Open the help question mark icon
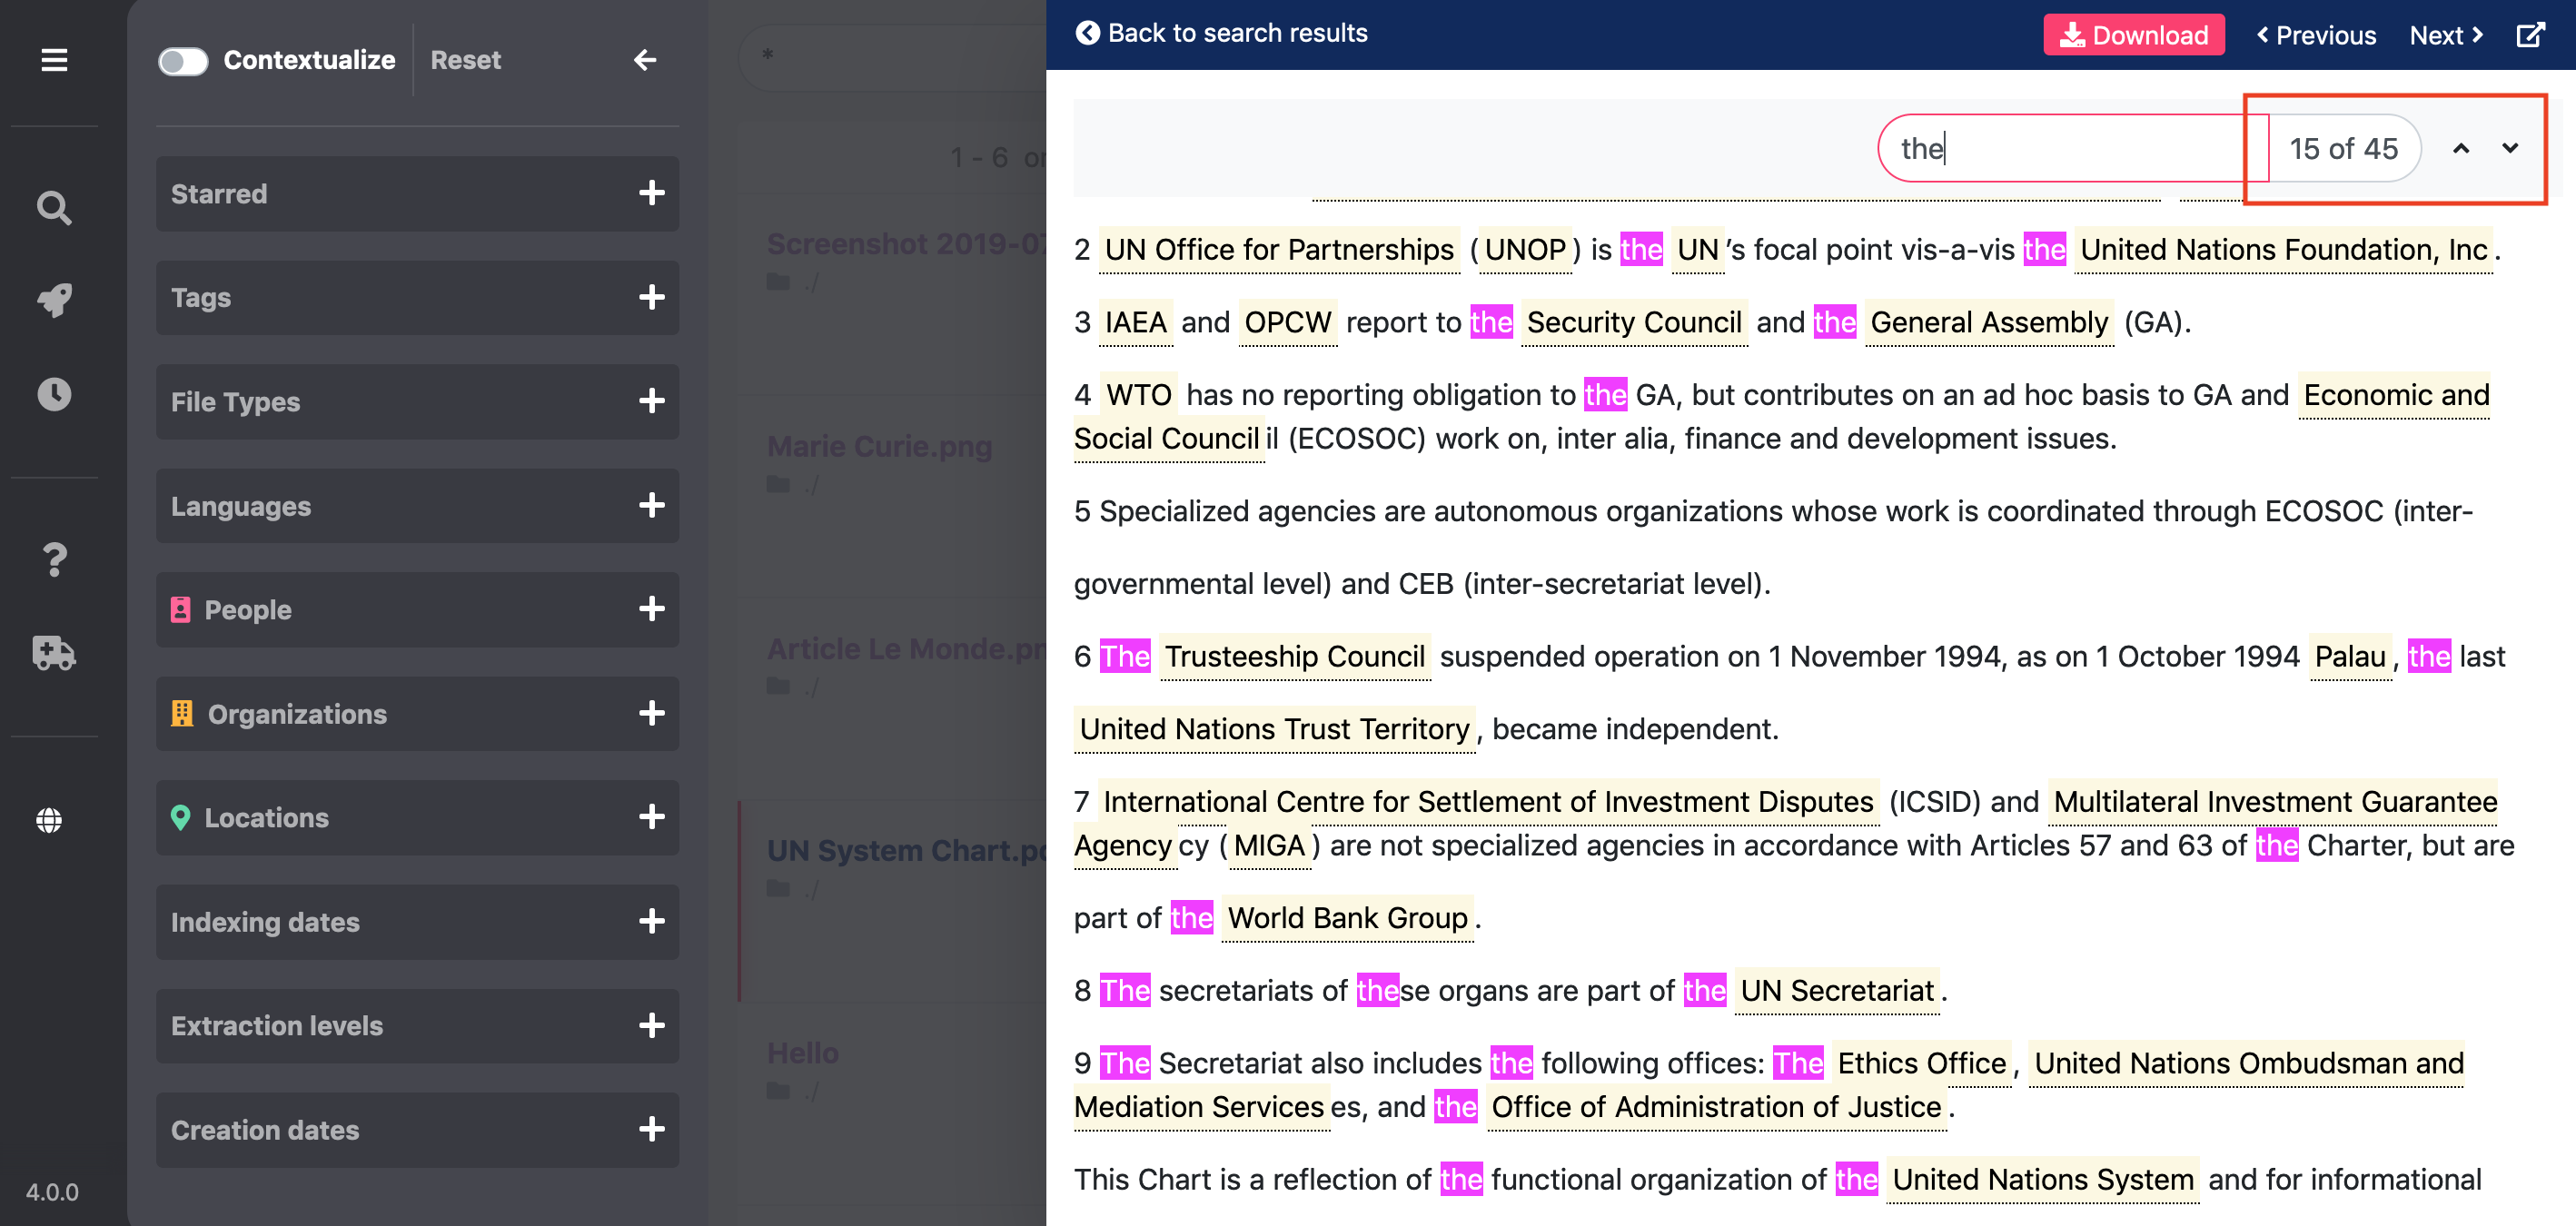This screenshot has height=1226, width=2576. [54, 559]
